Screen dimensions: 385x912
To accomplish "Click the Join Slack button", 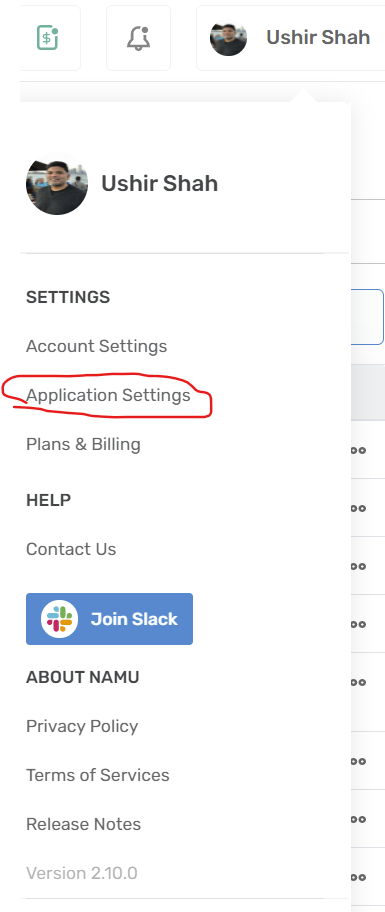I will pyautogui.click(x=109, y=619).
